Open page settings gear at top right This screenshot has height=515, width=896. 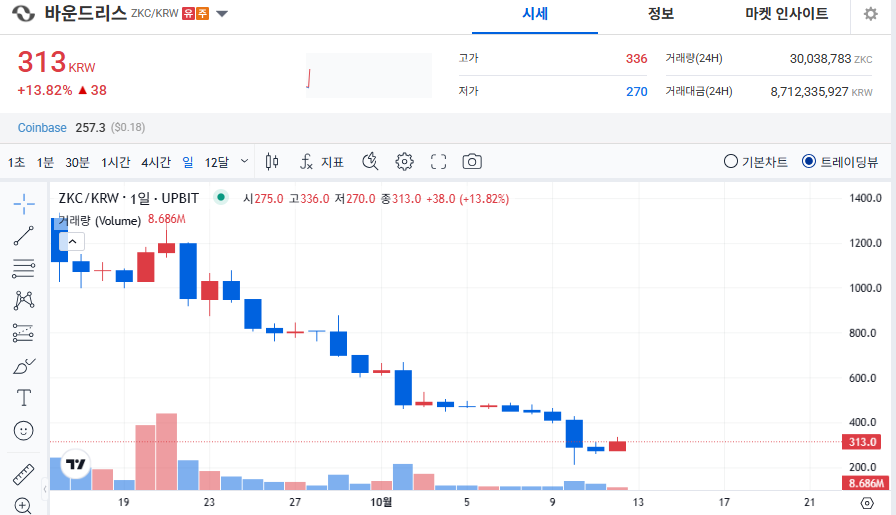[x=870, y=14]
